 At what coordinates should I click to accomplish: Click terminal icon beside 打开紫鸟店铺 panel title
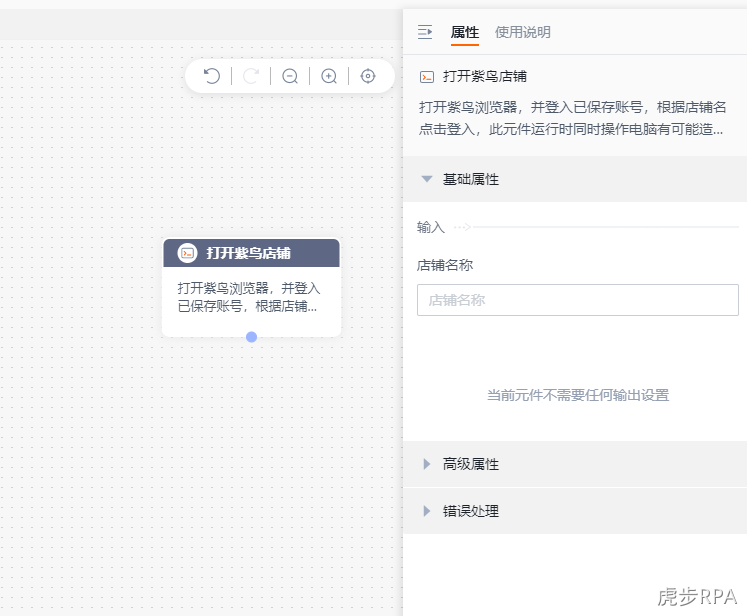[x=426, y=77]
